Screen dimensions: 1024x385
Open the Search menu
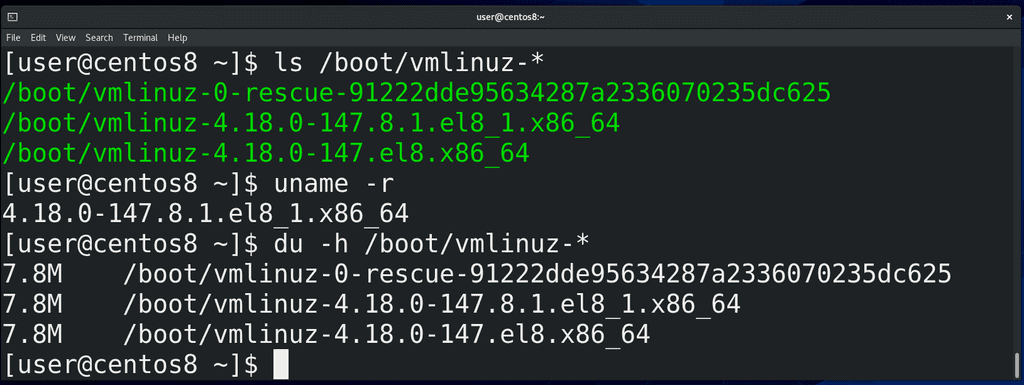coord(99,38)
